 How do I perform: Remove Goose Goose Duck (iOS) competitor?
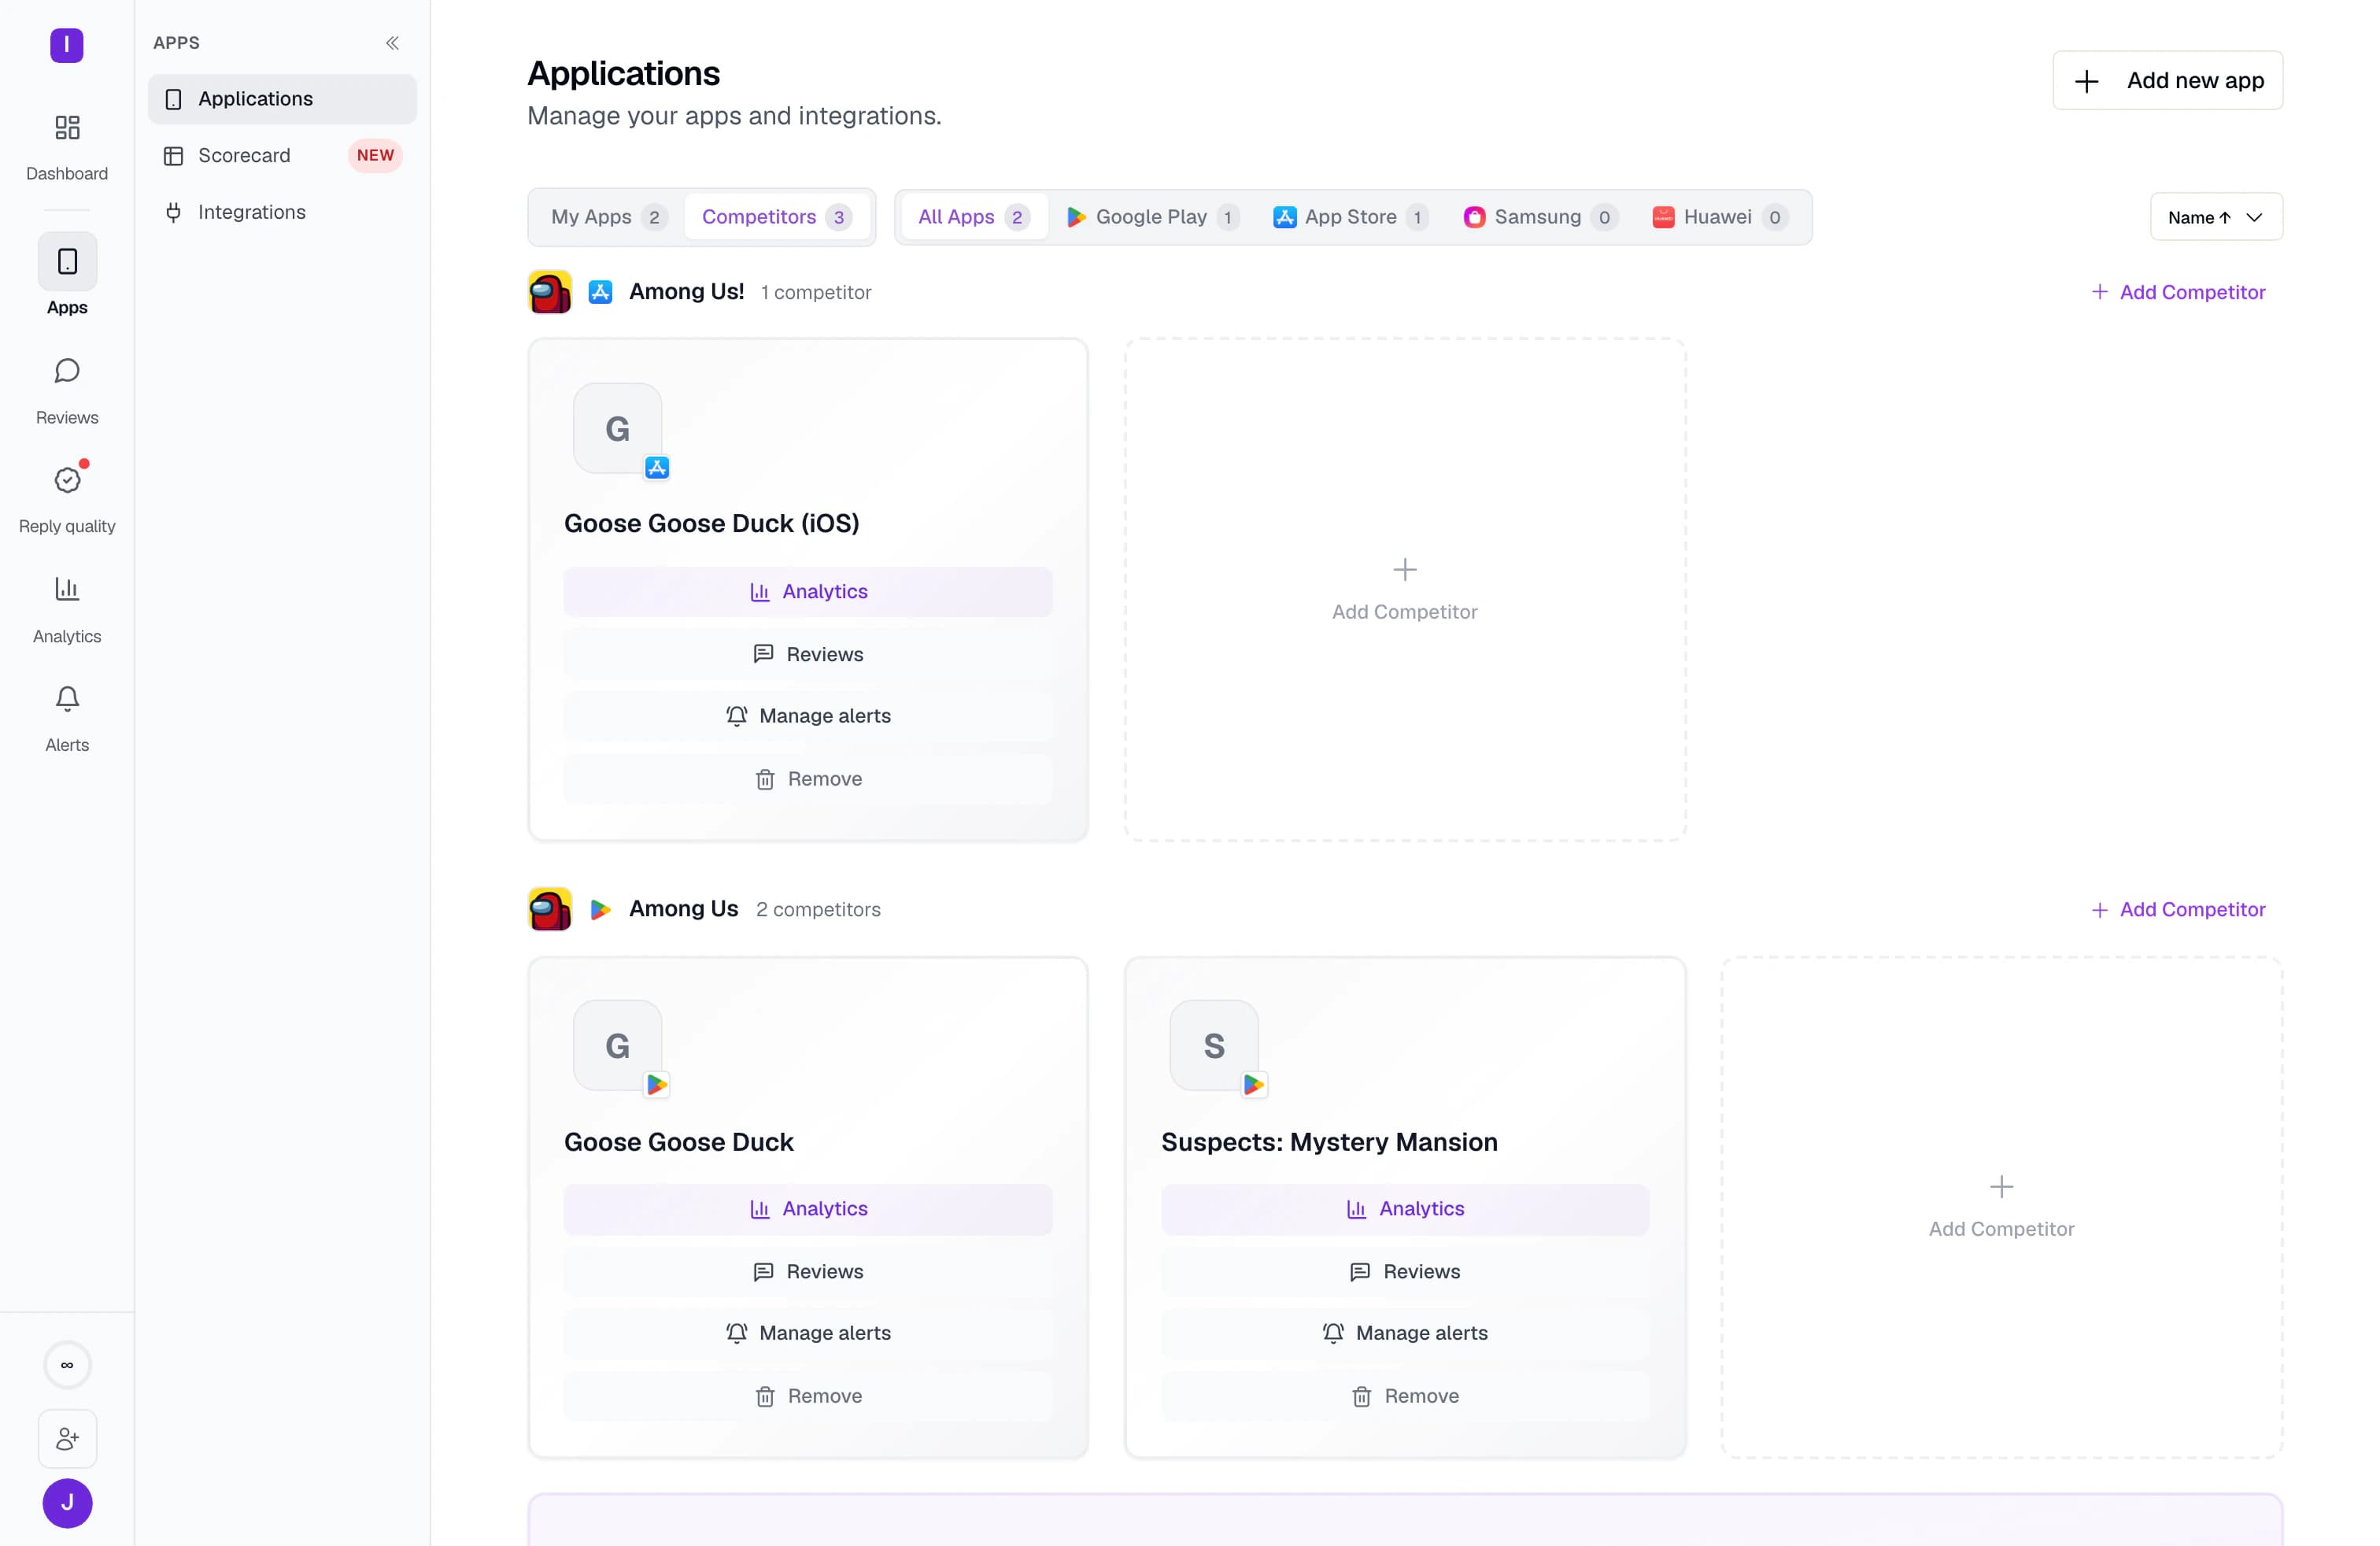pos(808,779)
